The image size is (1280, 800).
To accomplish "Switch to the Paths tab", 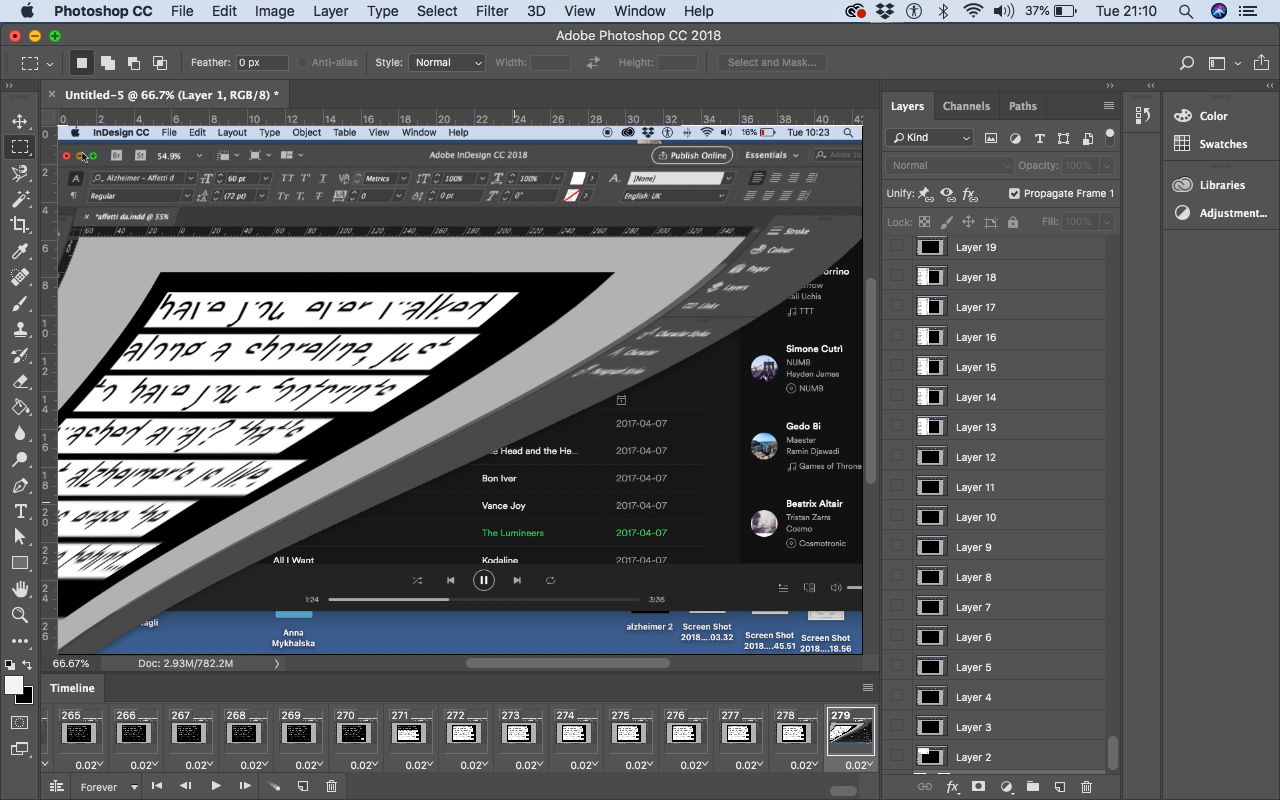I will [x=1022, y=106].
